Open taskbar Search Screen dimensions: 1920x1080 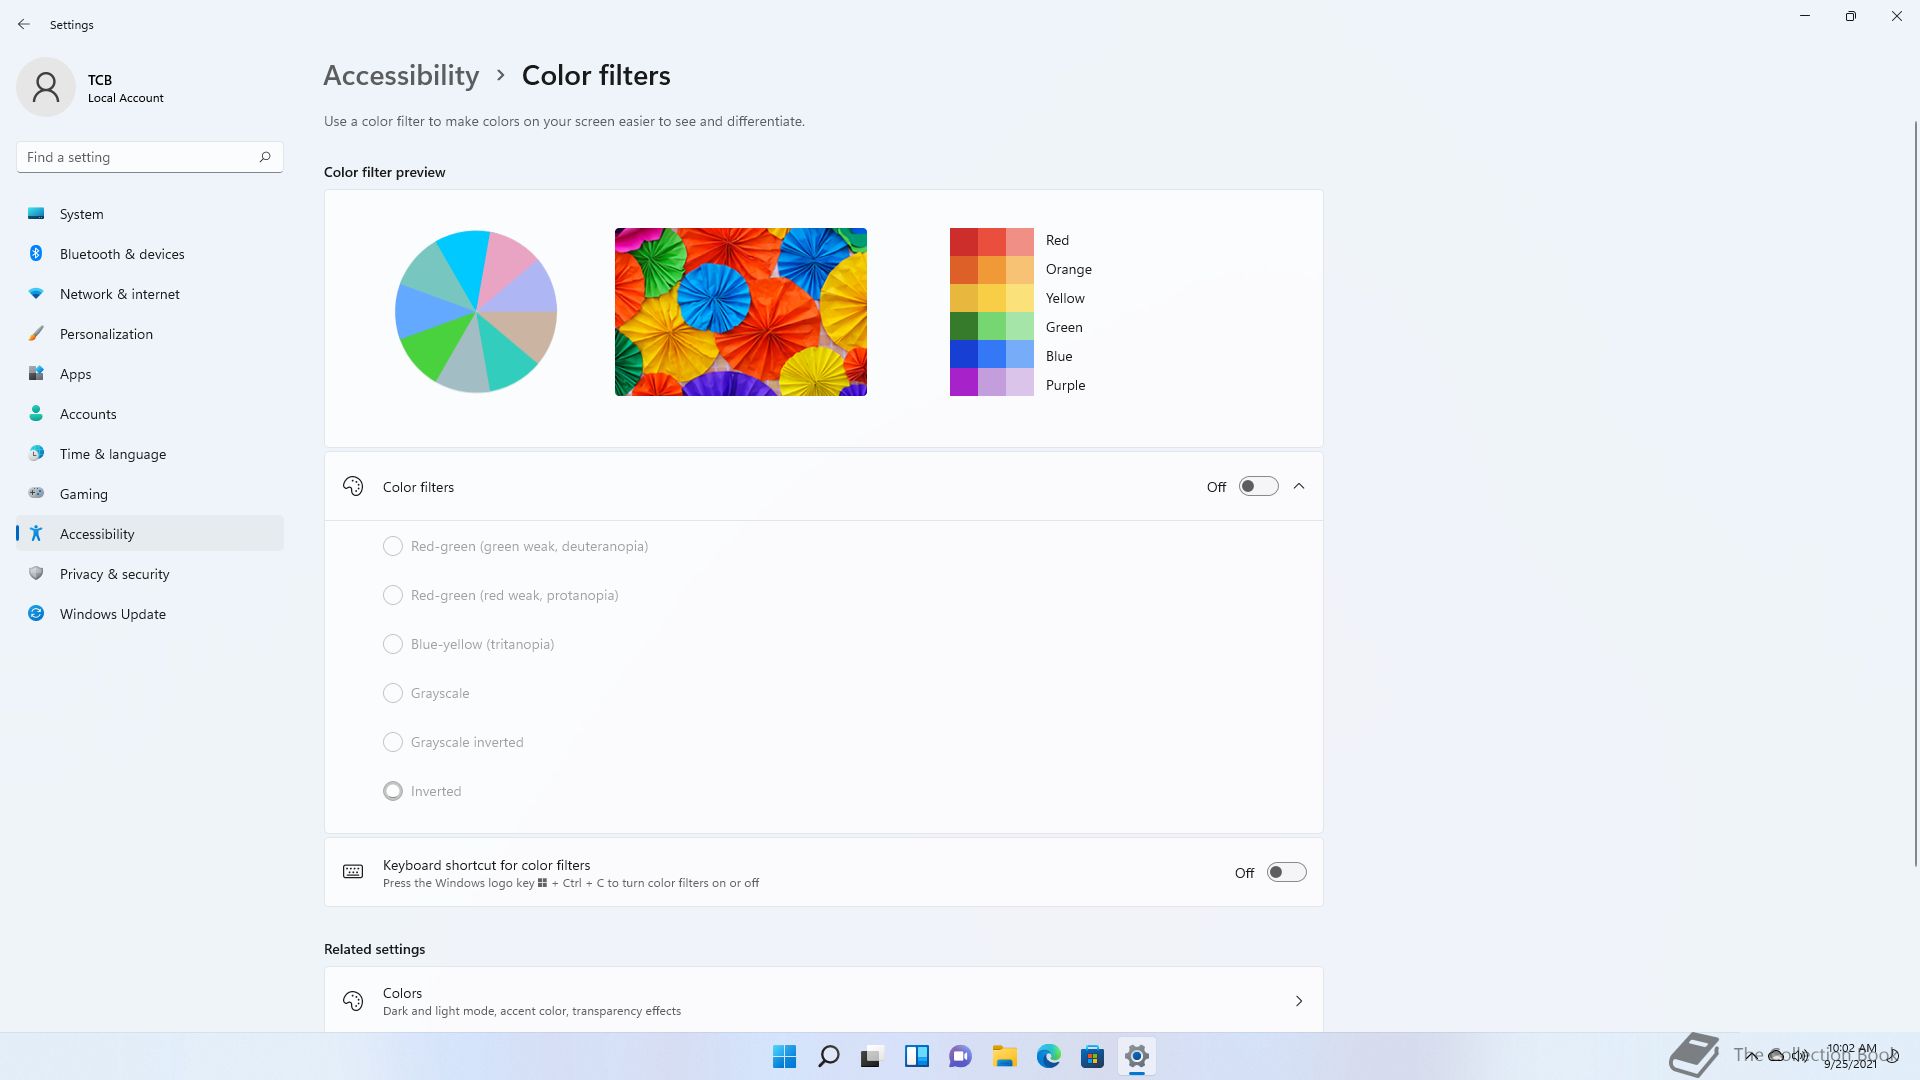pyautogui.click(x=829, y=1056)
